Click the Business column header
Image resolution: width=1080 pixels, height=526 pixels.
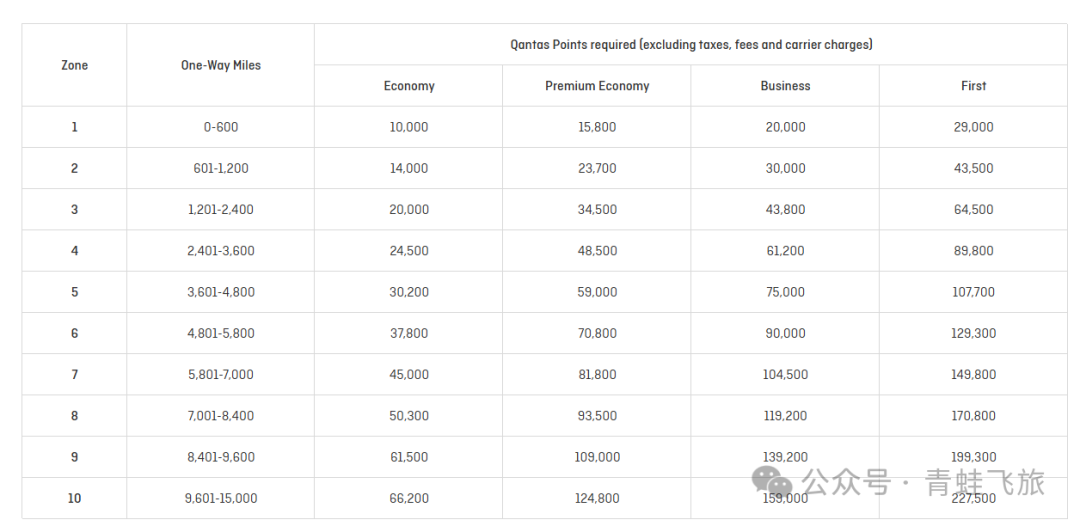785,86
